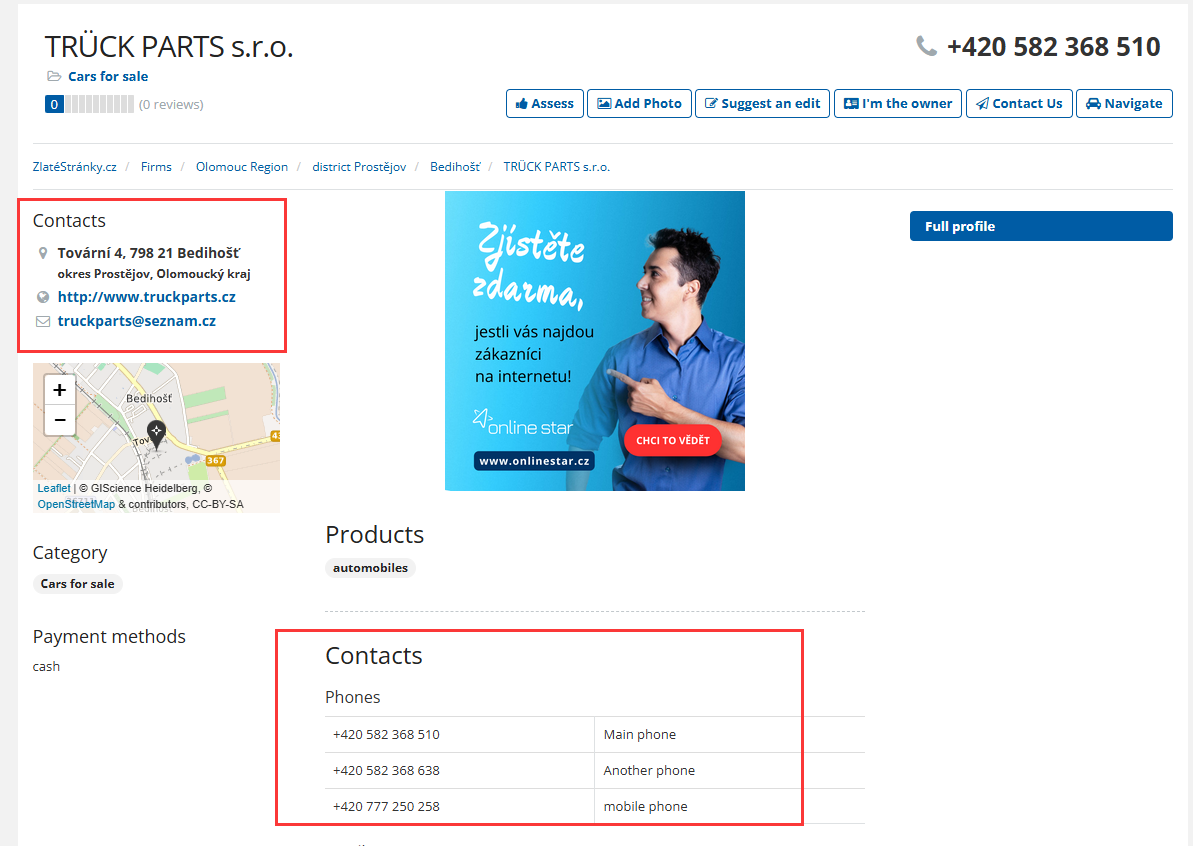Click the TRÜCK PARTS s.r.o. page title
This screenshot has height=846, width=1193.
pos(169,46)
